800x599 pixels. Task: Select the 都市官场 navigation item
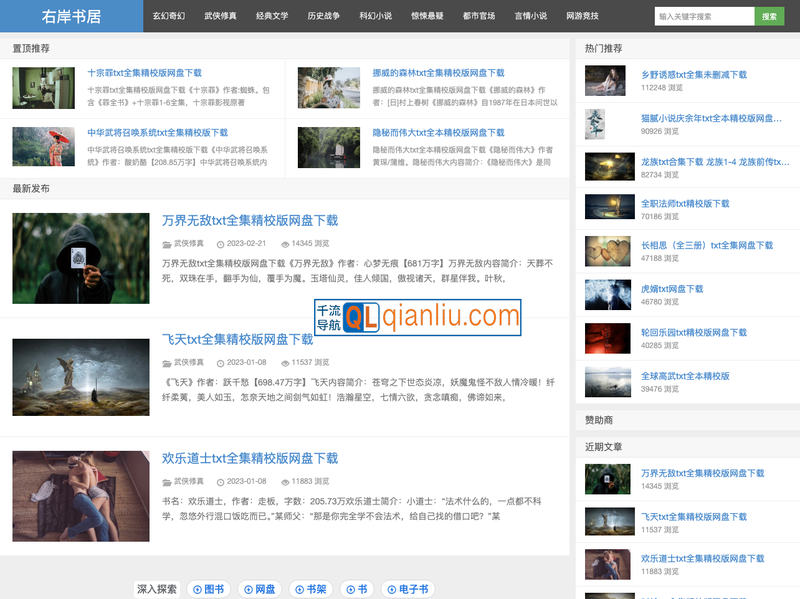coord(479,16)
